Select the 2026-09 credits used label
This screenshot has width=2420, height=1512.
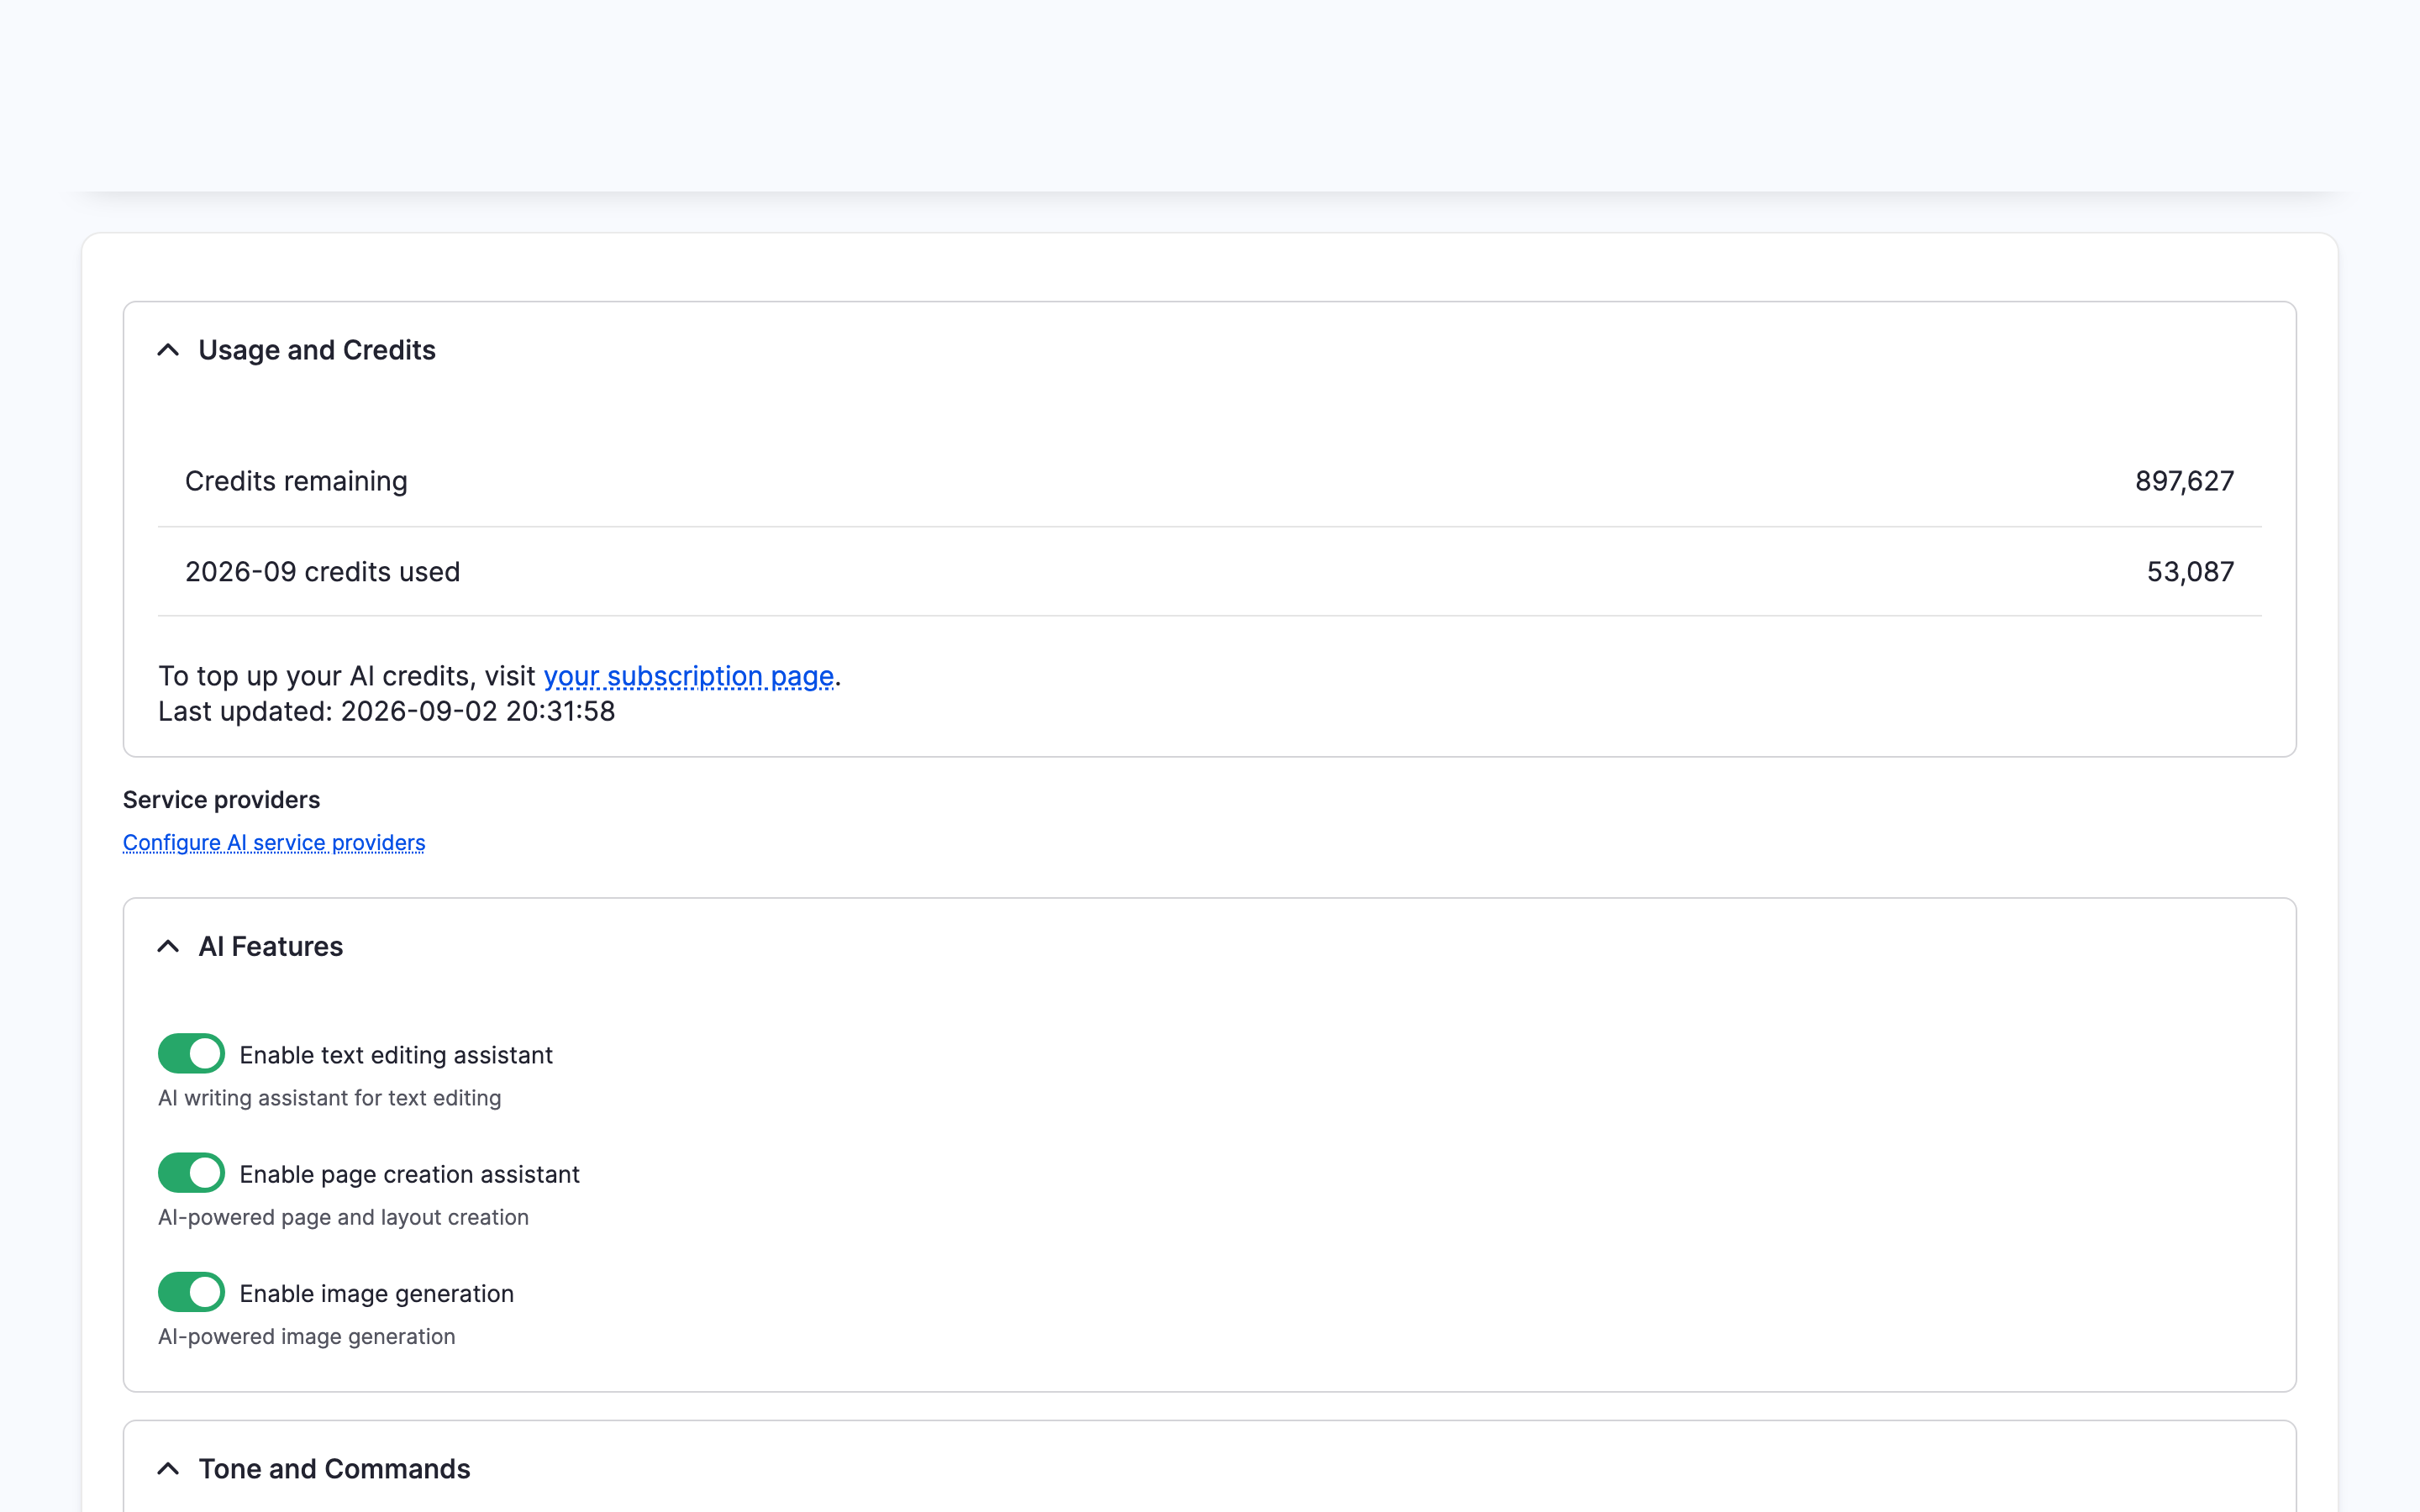(x=322, y=571)
